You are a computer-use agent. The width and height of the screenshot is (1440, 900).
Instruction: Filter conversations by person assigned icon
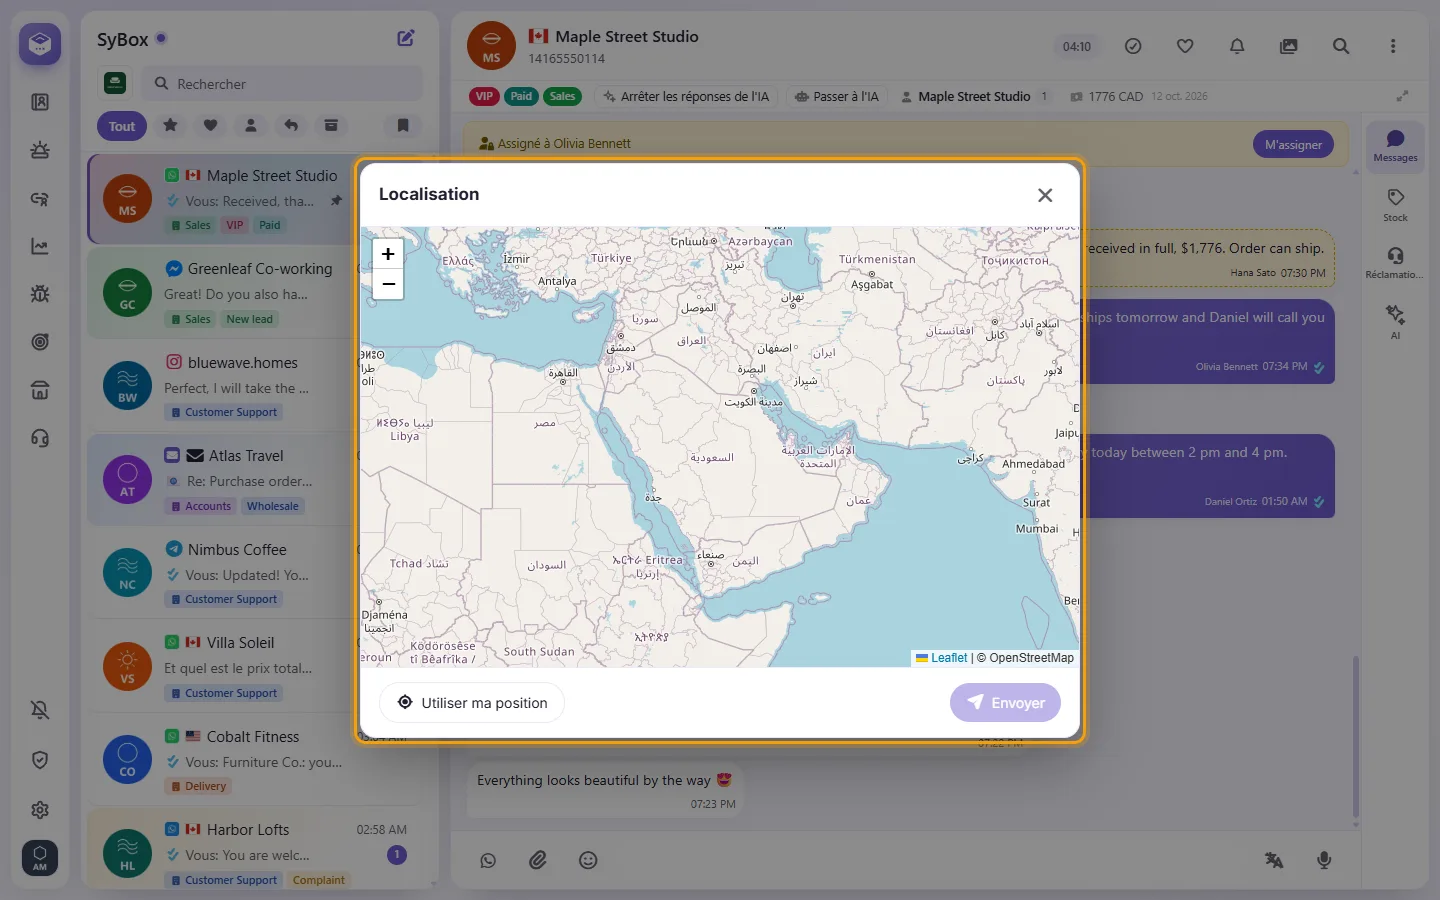(x=251, y=125)
